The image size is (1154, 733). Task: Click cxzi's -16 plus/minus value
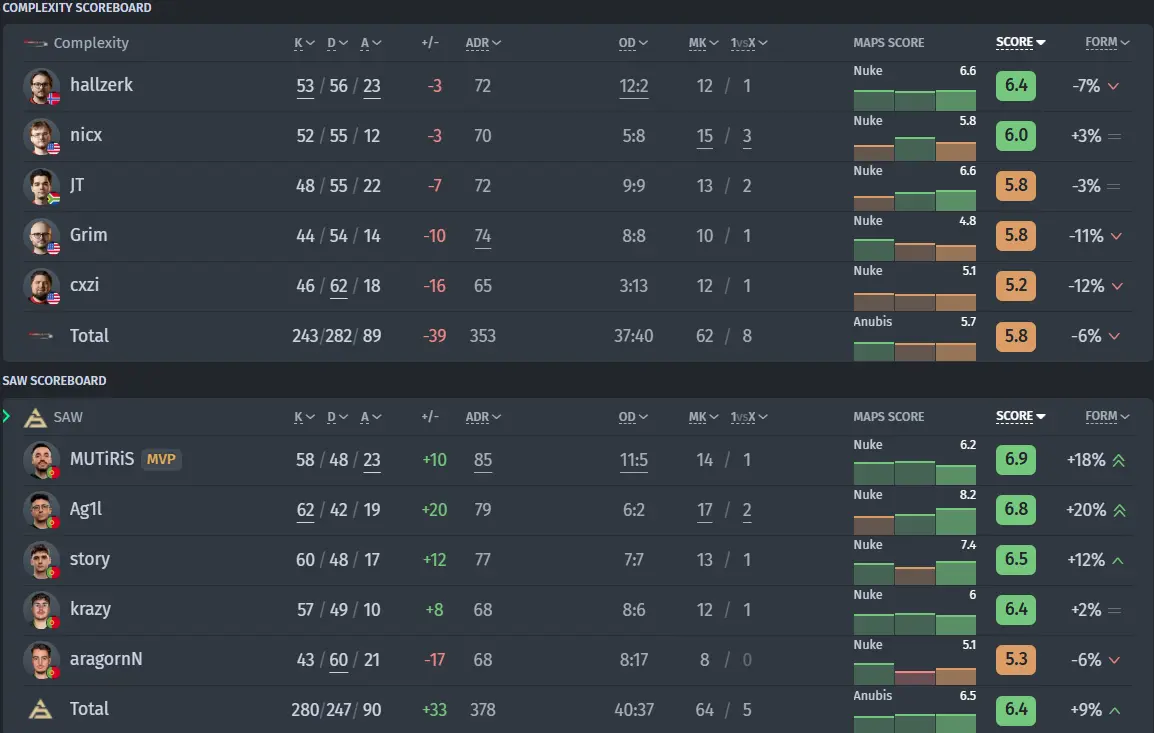434,286
